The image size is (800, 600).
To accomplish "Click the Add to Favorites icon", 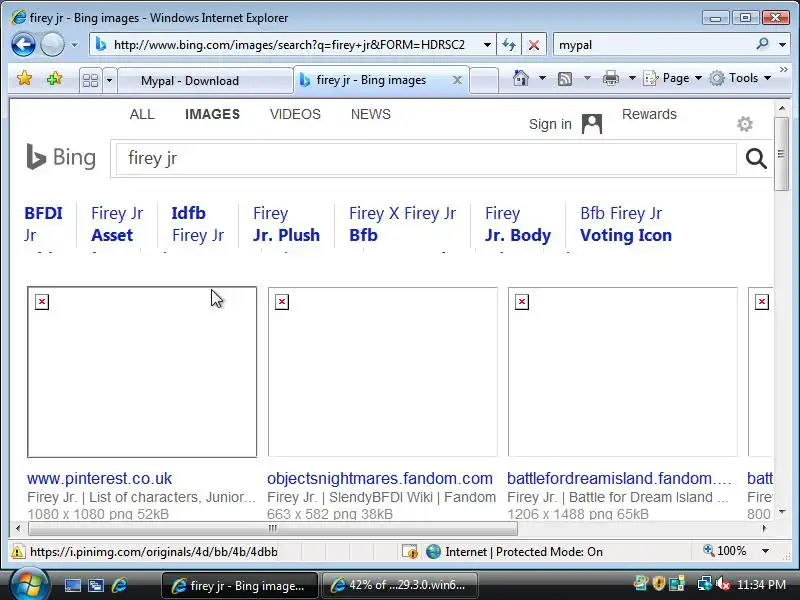I will (54, 79).
